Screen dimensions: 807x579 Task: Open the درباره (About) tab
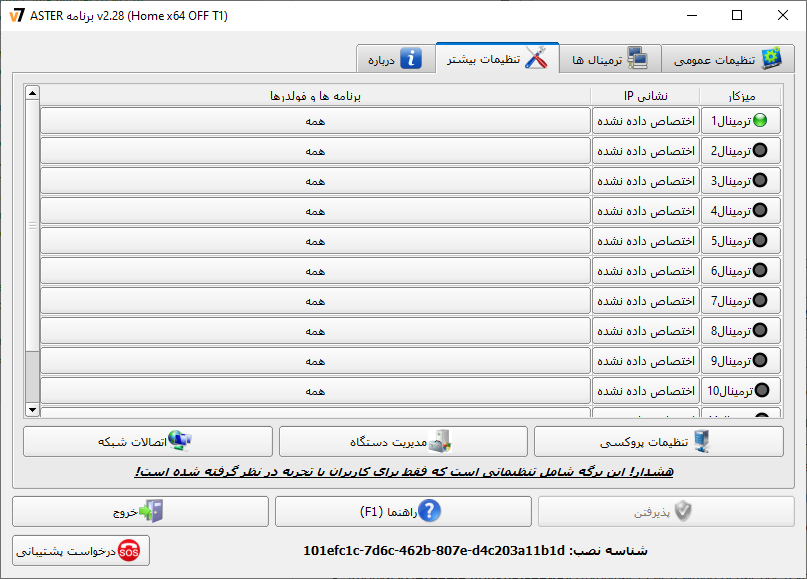[x=396, y=59]
